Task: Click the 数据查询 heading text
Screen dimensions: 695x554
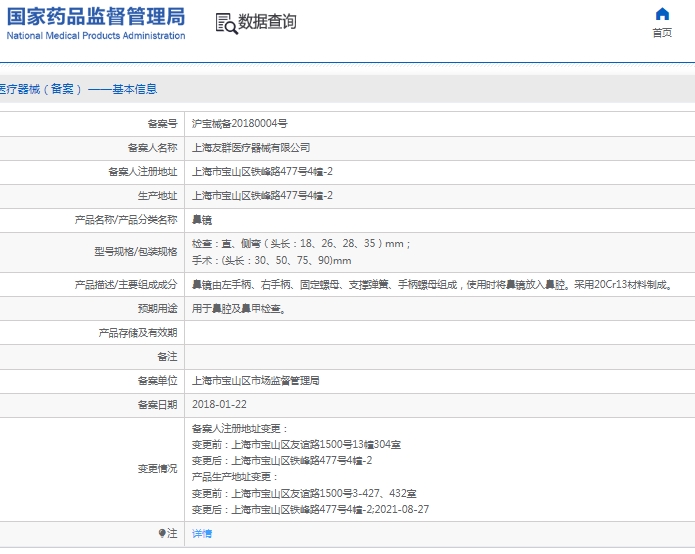Action: coord(267,22)
